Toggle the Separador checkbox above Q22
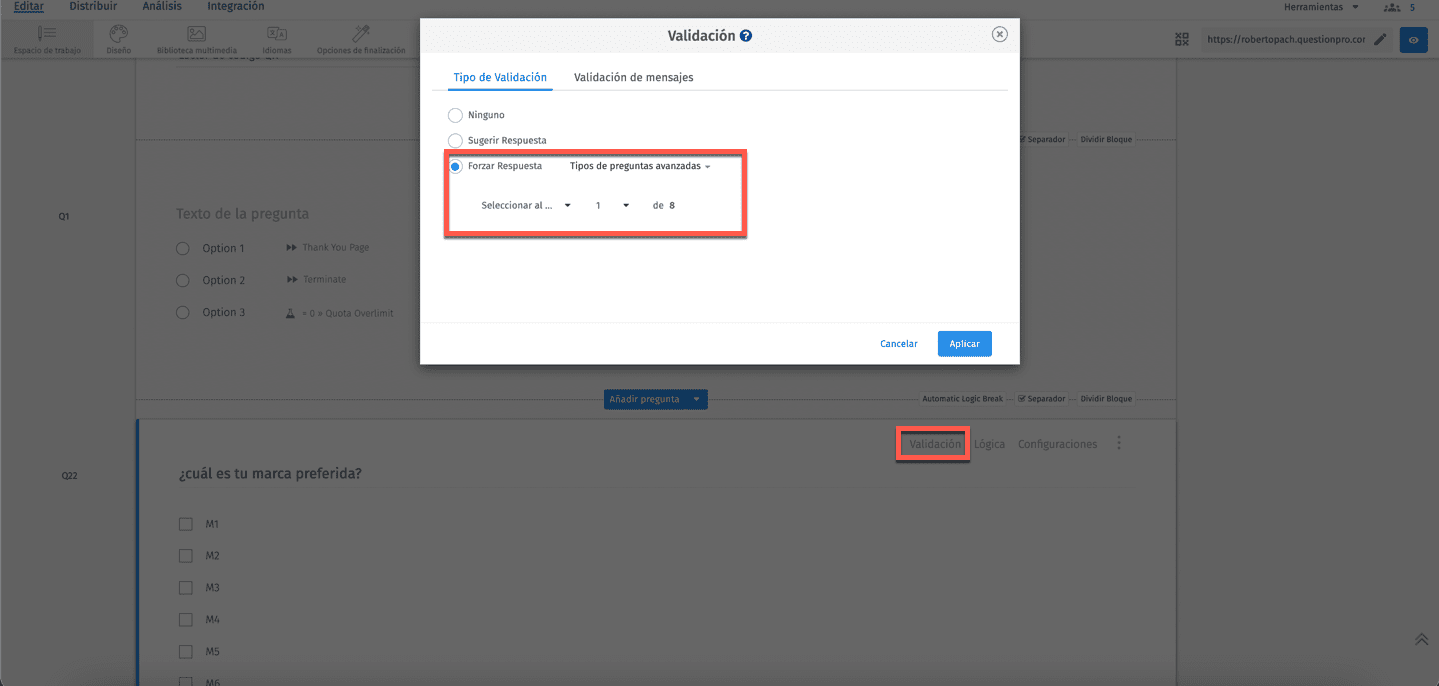The image size is (1439, 686). pyautogui.click(x=1021, y=399)
